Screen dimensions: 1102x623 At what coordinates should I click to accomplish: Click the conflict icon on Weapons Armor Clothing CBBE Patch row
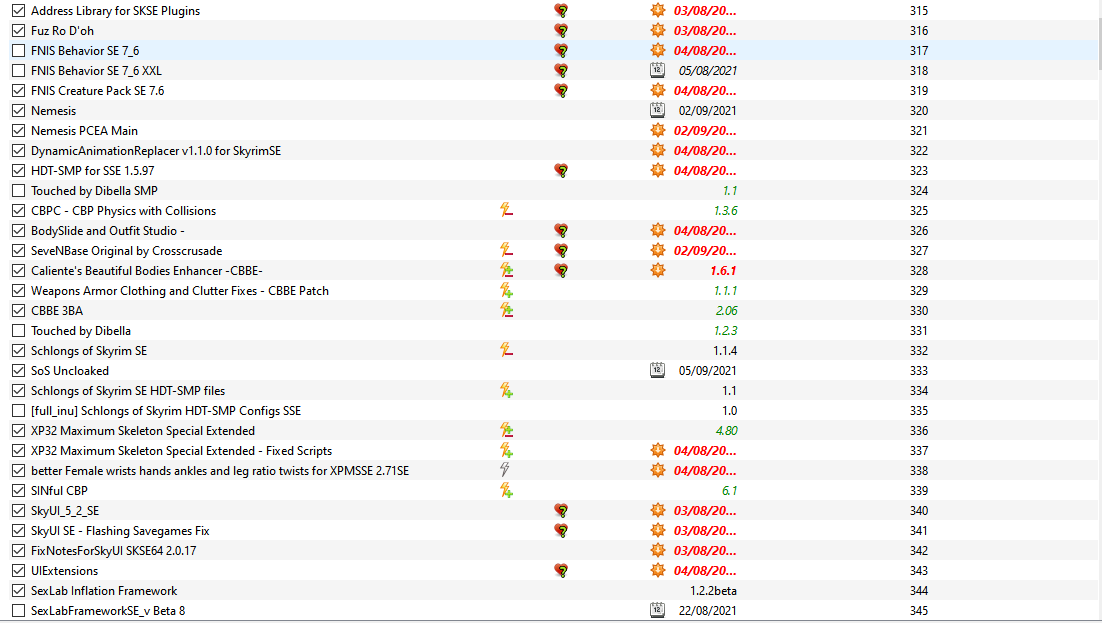(x=506, y=290)
